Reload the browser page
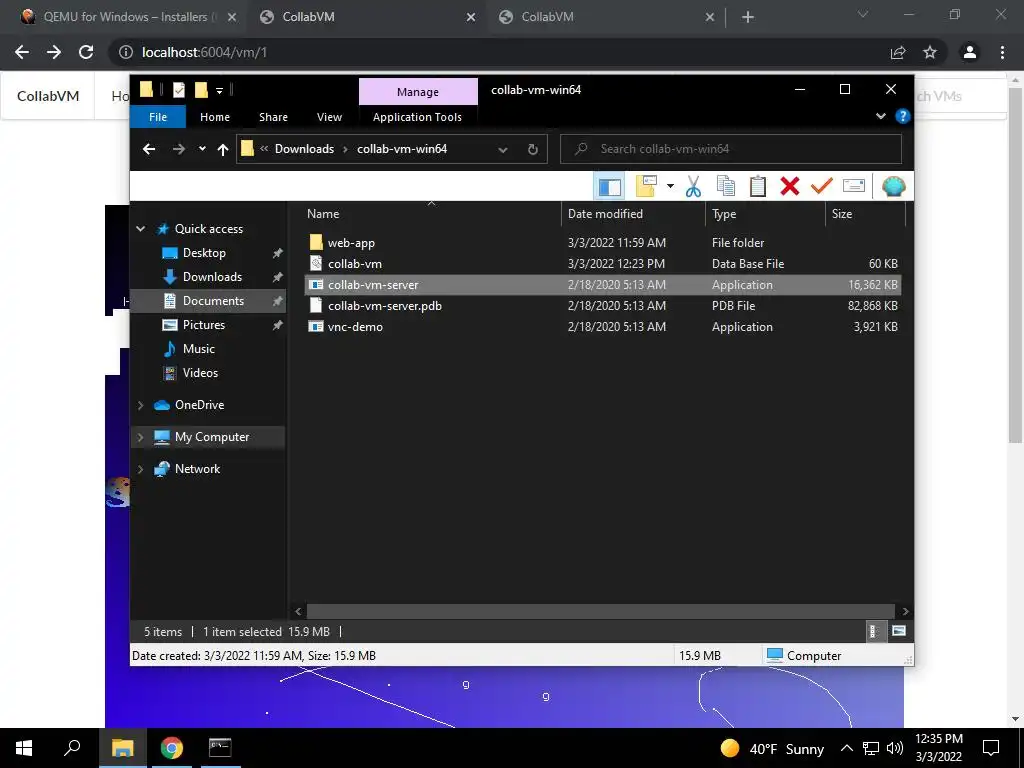1024x768 pixels. tap(86, 52)
